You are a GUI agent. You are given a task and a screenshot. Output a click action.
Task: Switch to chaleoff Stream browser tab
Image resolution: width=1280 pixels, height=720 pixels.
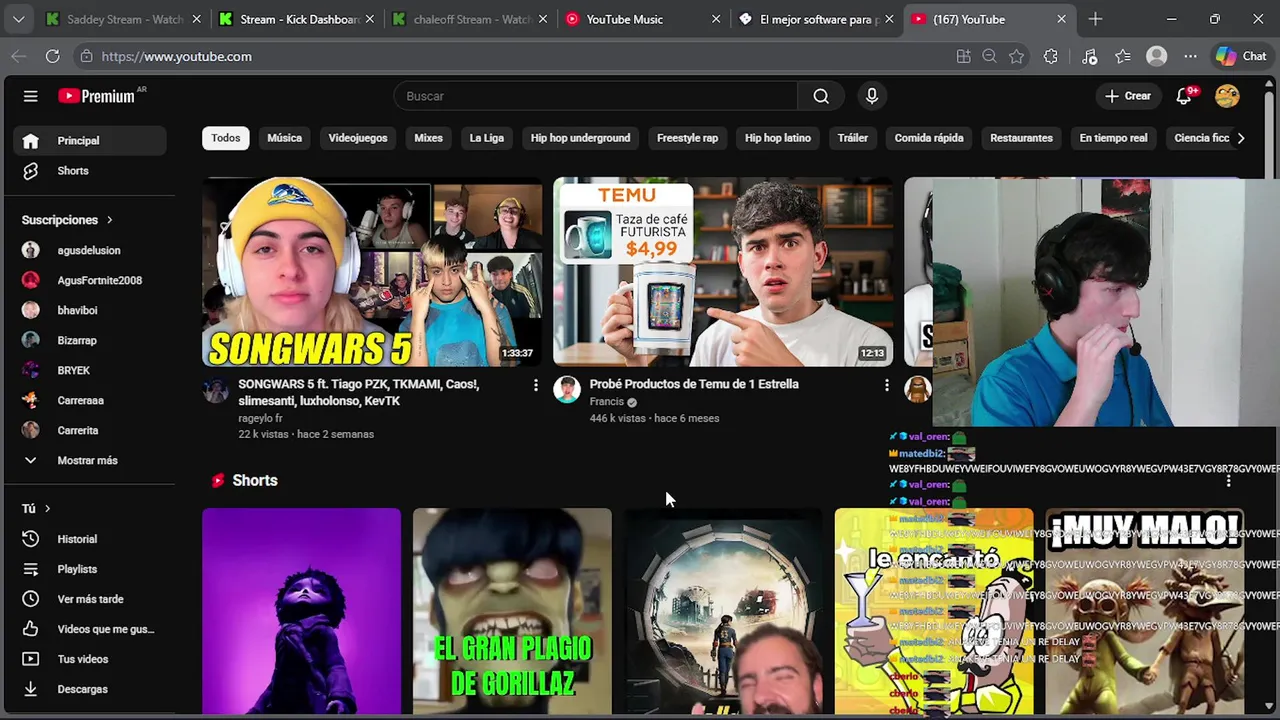[468, 19]
